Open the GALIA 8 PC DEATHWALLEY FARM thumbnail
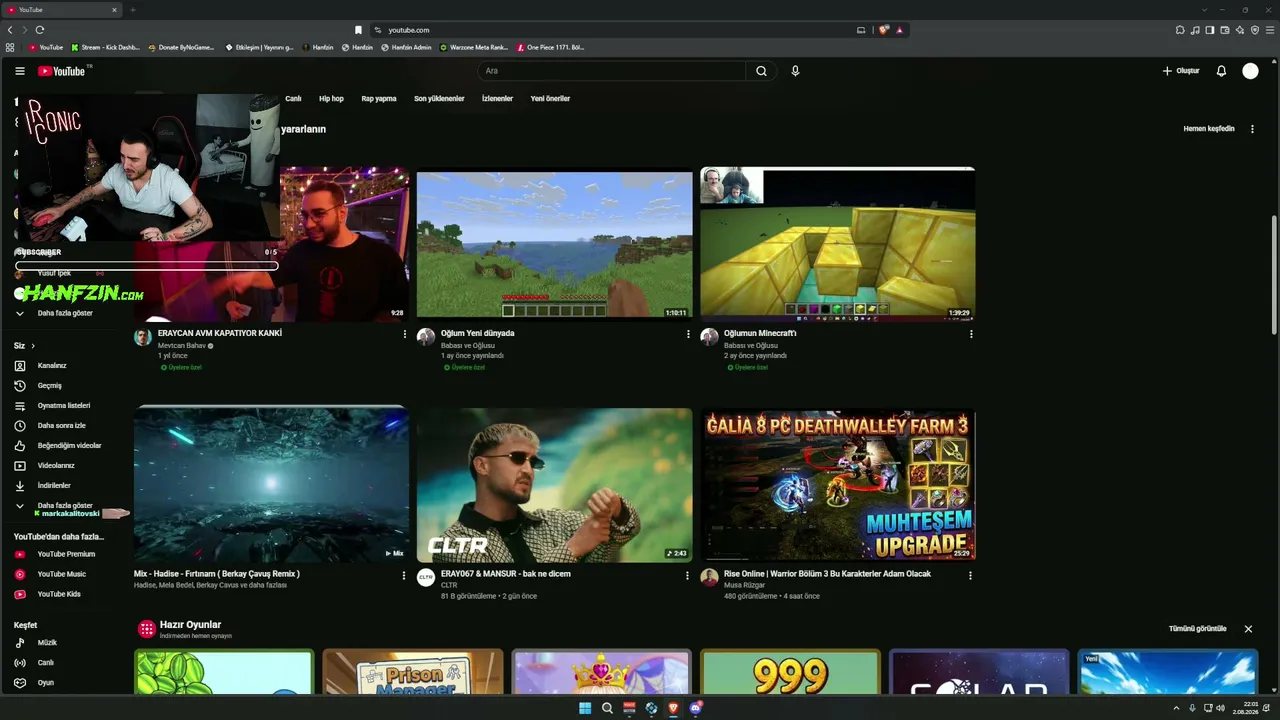 click(x=838, y=485)
